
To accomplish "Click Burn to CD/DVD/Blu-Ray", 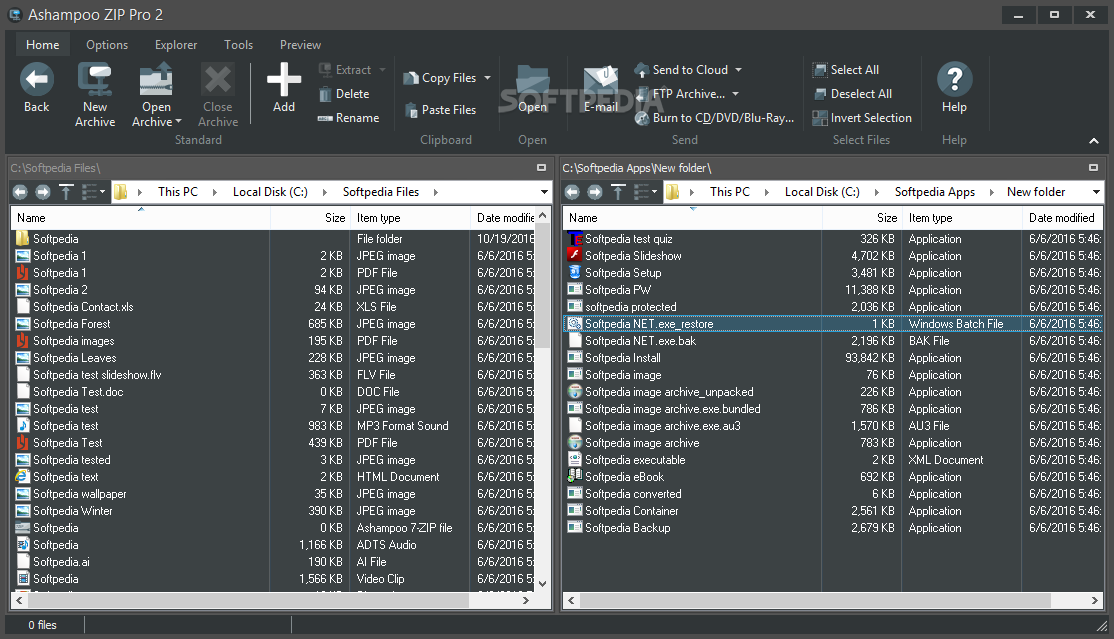I will point(714,118).
